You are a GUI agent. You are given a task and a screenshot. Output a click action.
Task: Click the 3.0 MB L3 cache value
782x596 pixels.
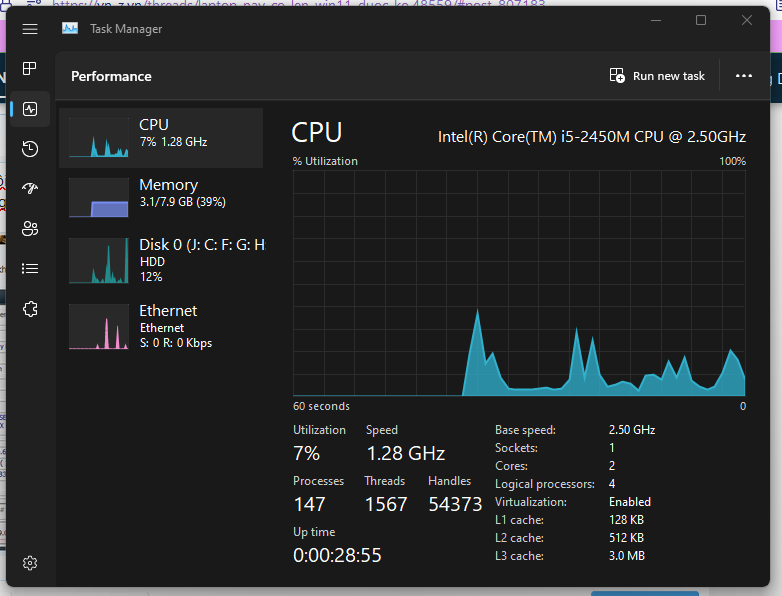pyautogui.click(x=627, y=556)
